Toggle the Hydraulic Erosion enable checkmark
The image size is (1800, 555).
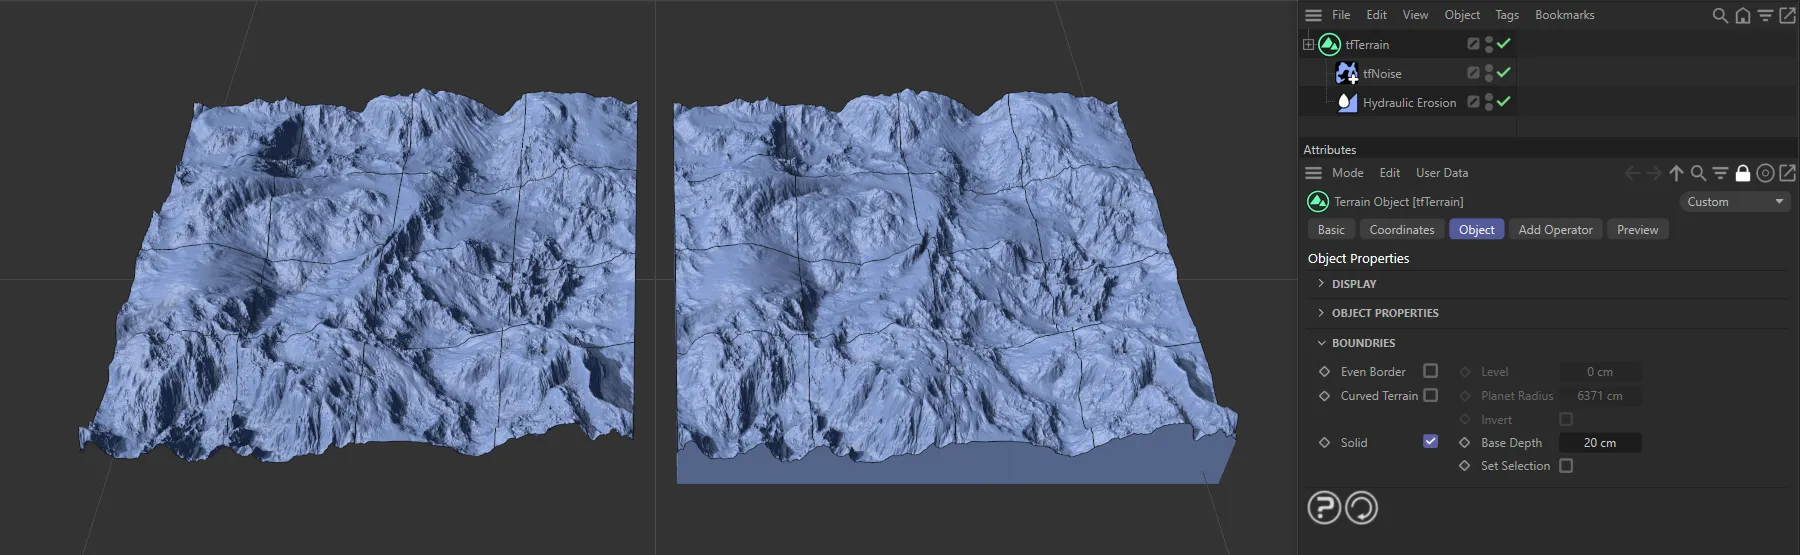tap(1503, 101)
